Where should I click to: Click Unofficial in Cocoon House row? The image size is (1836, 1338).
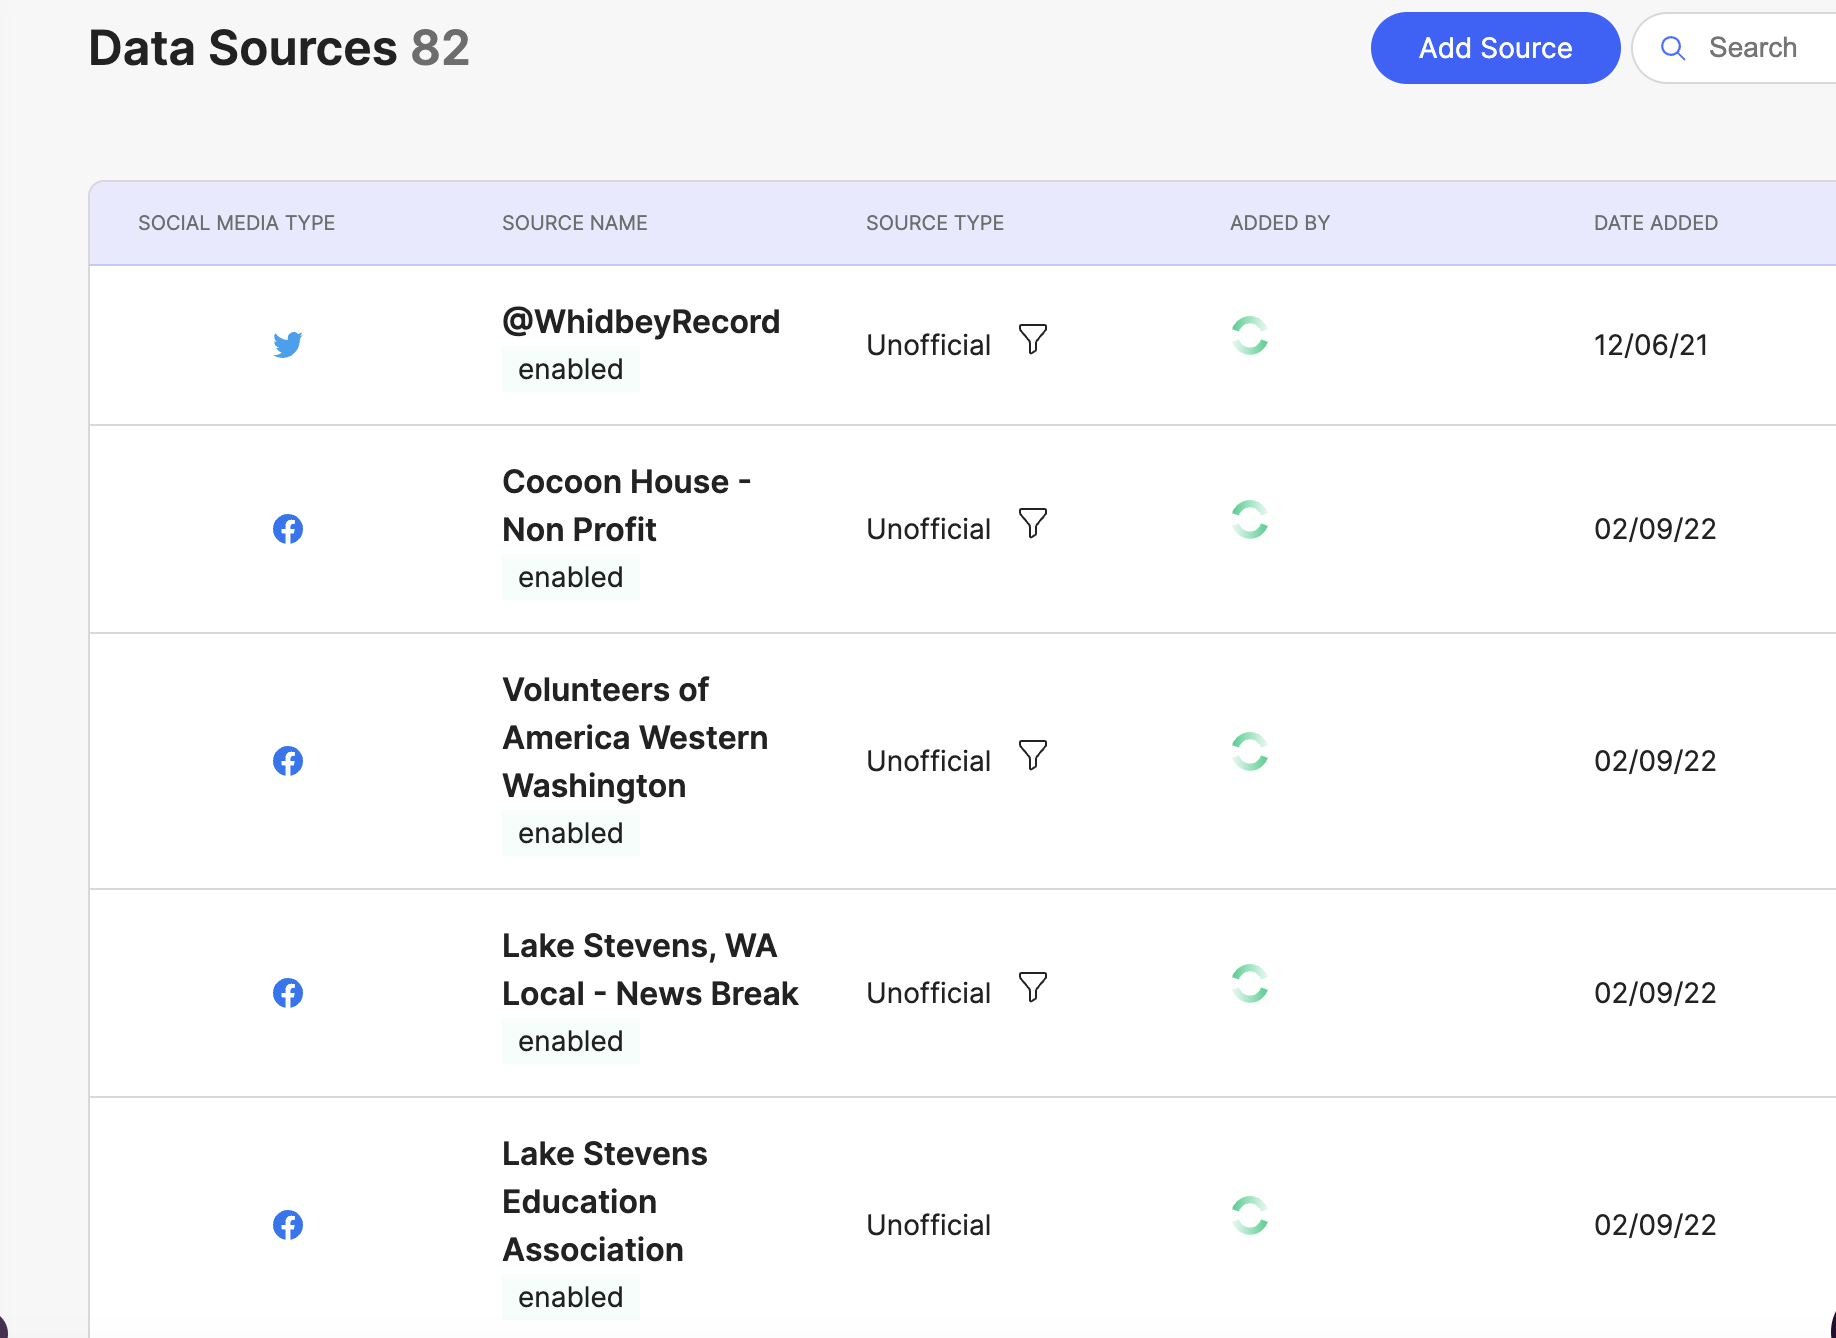[x=928, y=529]
